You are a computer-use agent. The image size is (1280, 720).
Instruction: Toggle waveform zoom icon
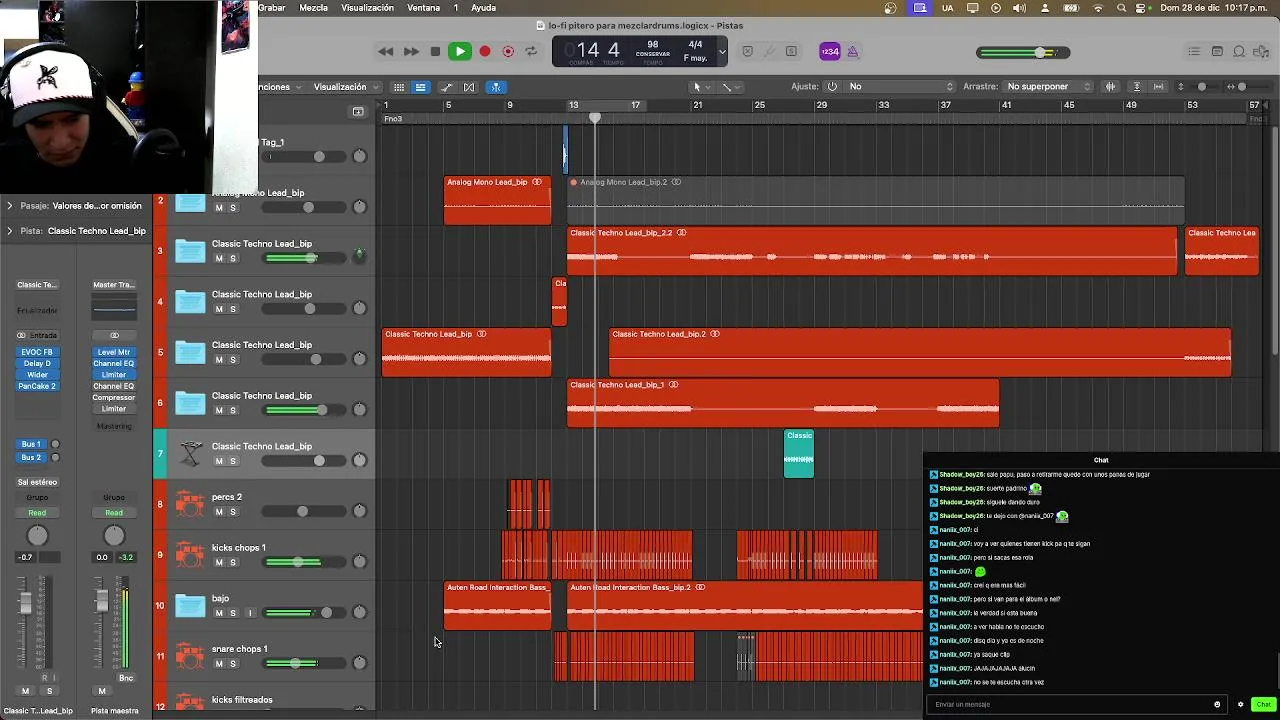tap(1110, 87)
